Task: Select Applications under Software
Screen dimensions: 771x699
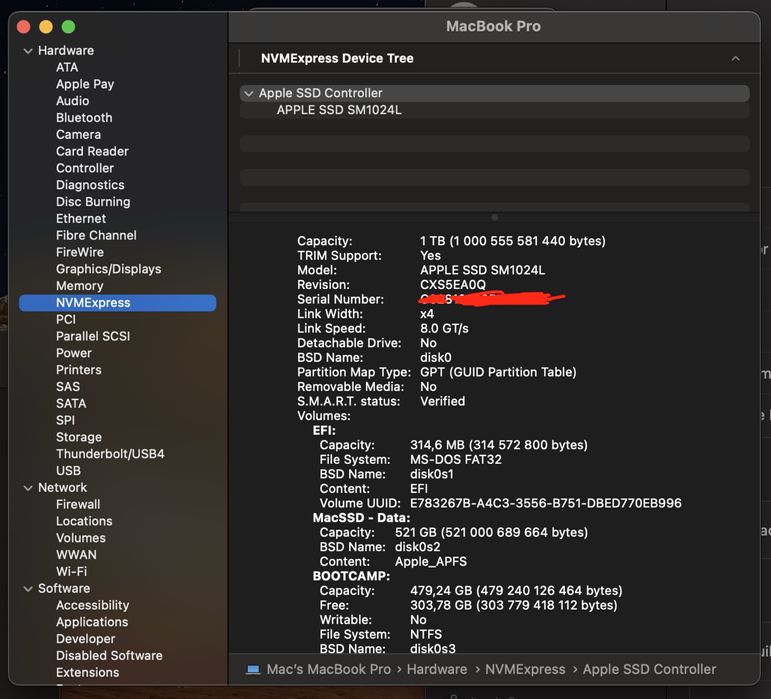Action: click(x=92, y=622)
